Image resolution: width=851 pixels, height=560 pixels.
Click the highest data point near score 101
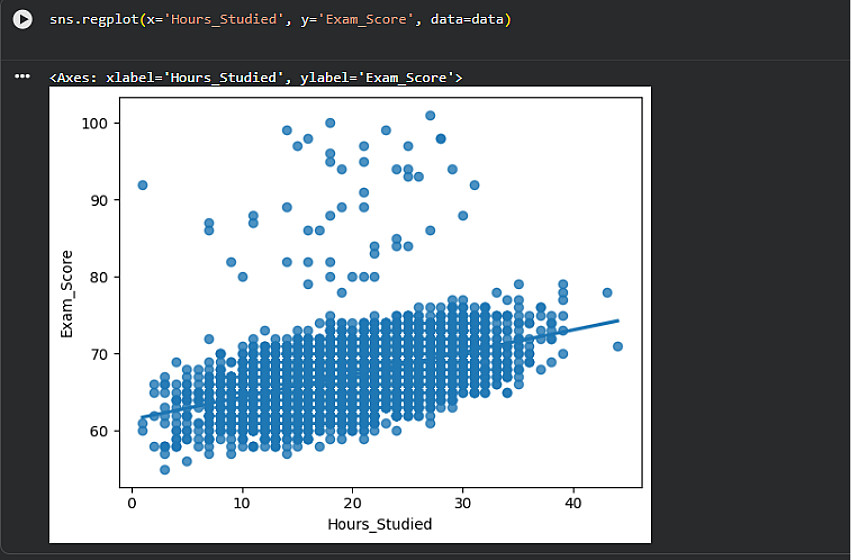(430, 115)
